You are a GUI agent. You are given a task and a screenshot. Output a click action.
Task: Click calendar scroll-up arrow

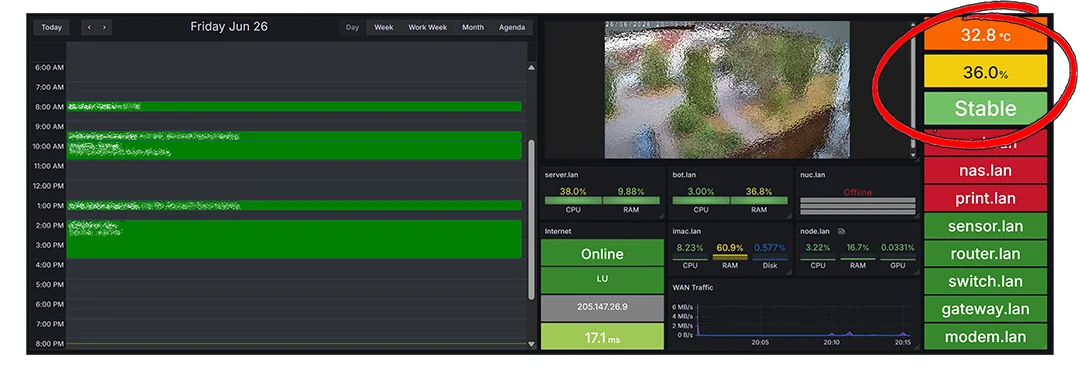[x=531, y=68]
